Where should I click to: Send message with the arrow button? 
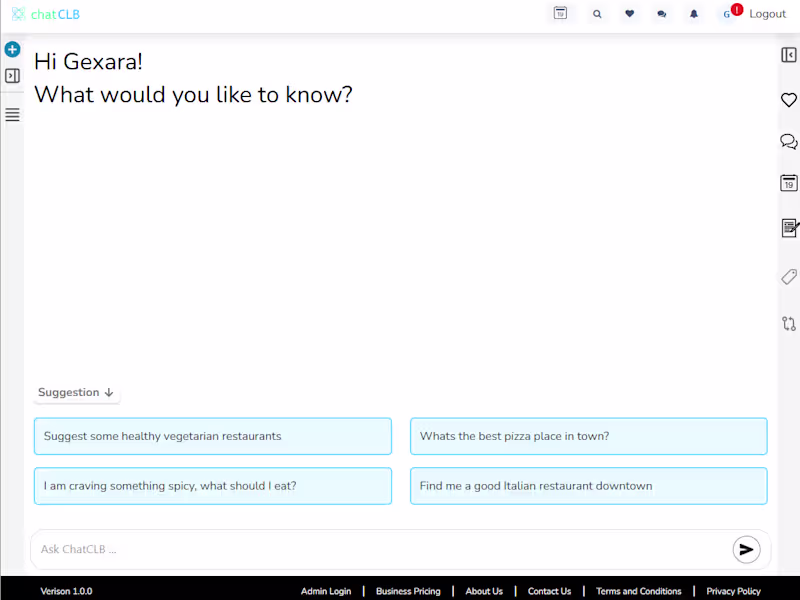click(x=746, y=549)
